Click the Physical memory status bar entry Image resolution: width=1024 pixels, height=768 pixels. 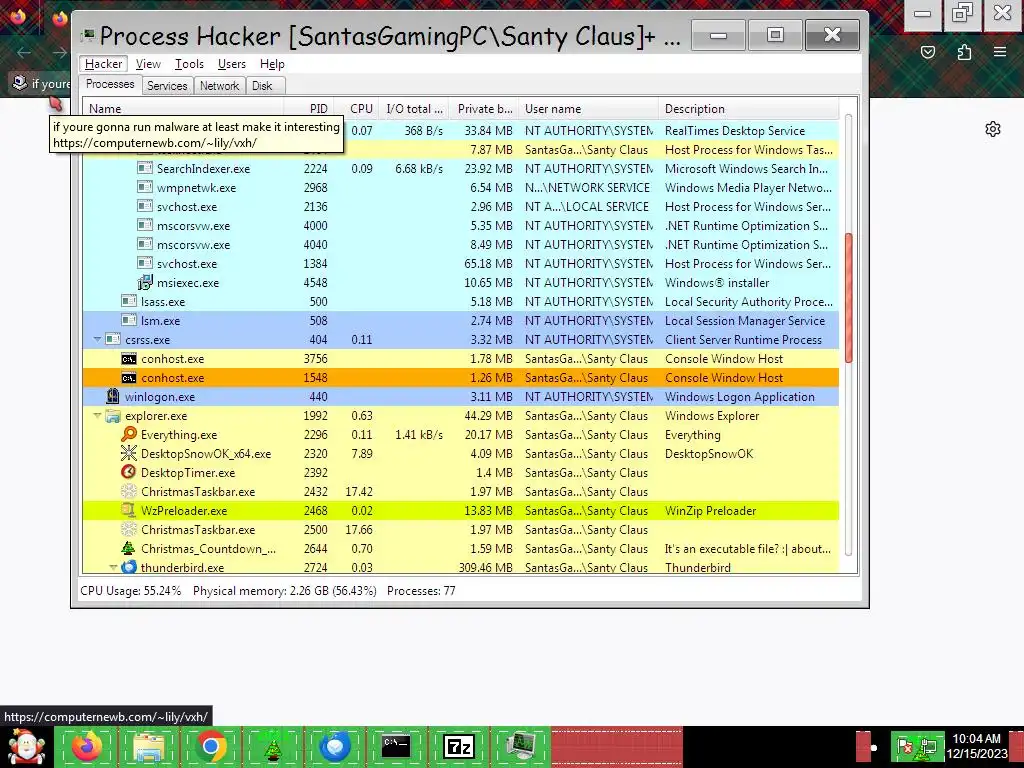(x=285, y=591)
